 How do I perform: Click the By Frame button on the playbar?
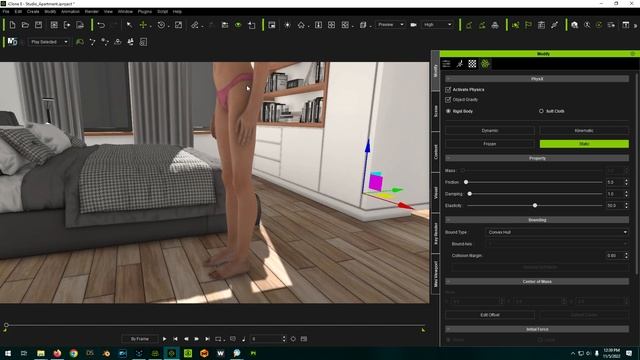pyautogui.click(x=140, y=339)
